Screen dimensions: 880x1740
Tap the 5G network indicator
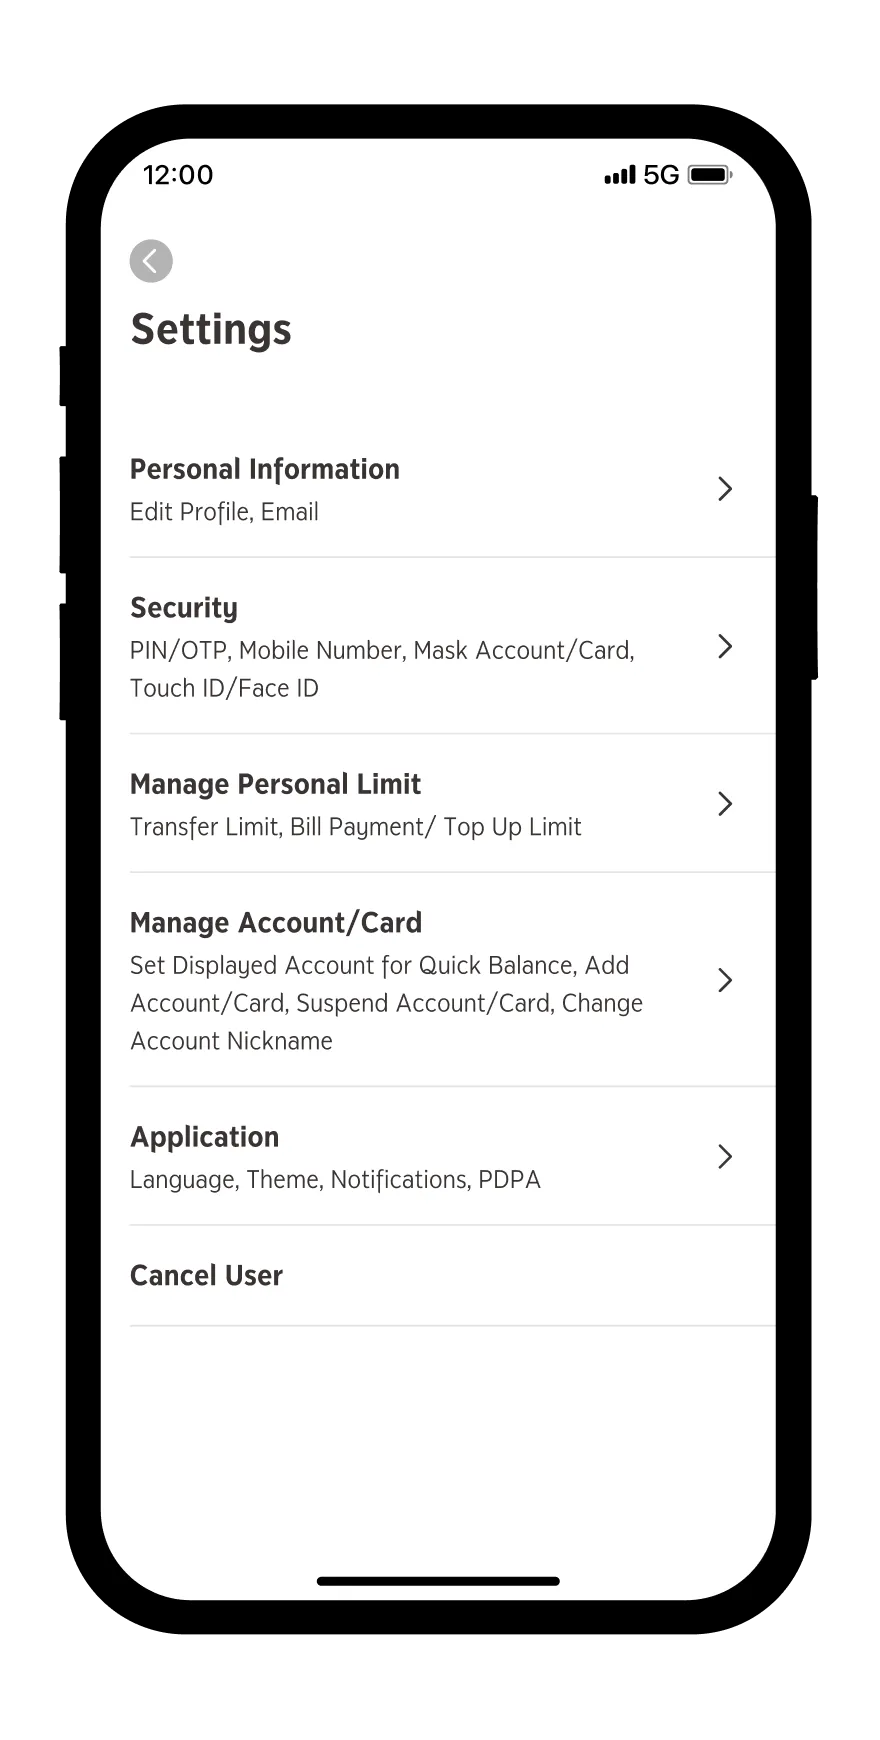(661, 175)
